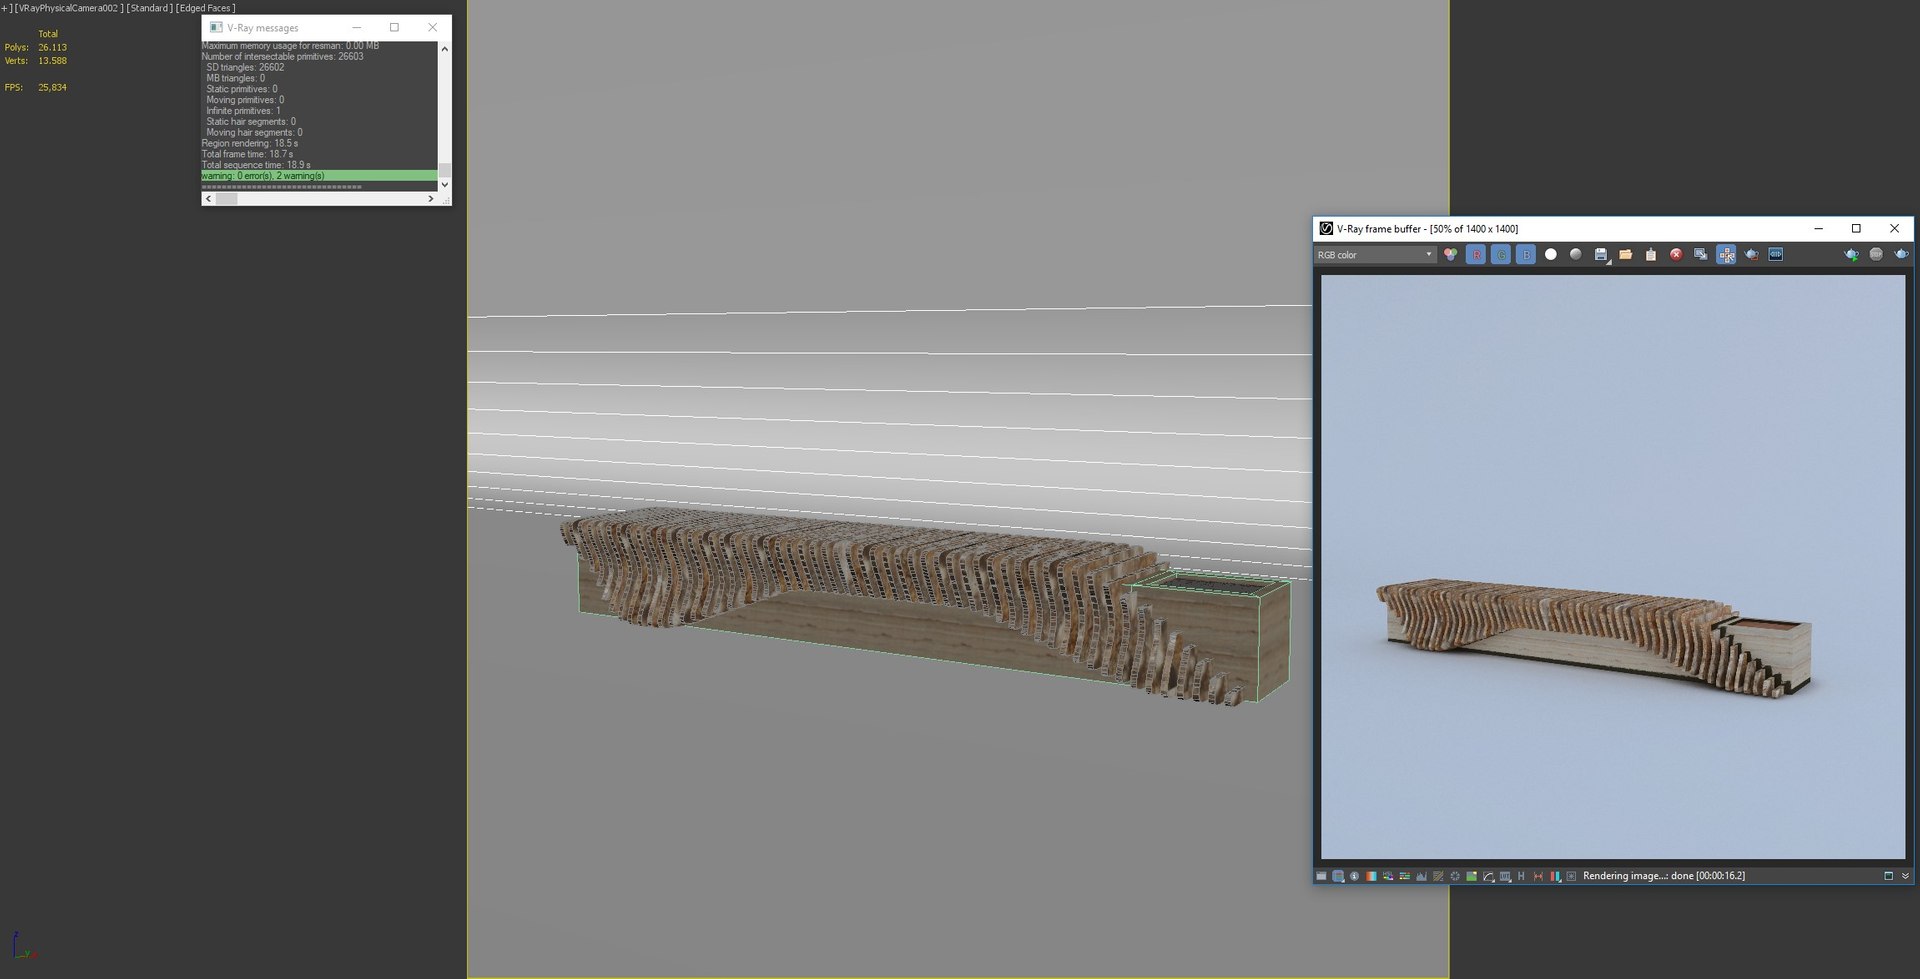
Task: Click up arrow of V-Ray messages scrollbar
Action: [x=445, y=48]
